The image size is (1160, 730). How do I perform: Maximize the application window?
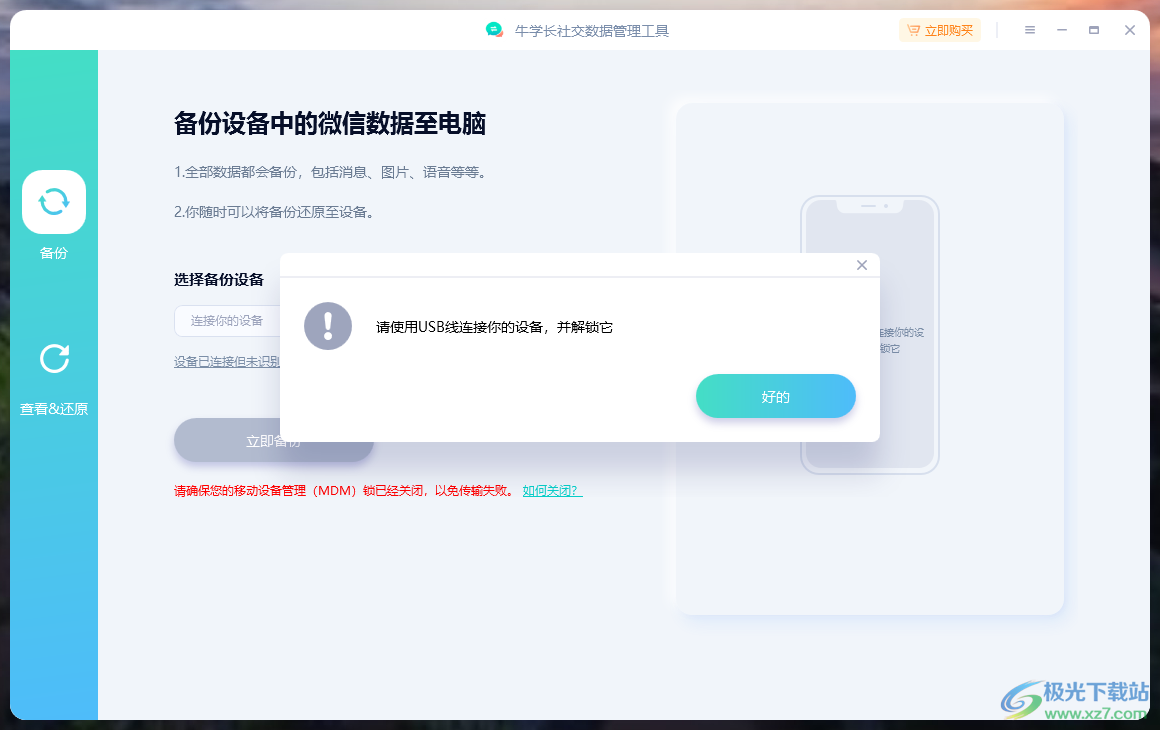[1094, 30]
